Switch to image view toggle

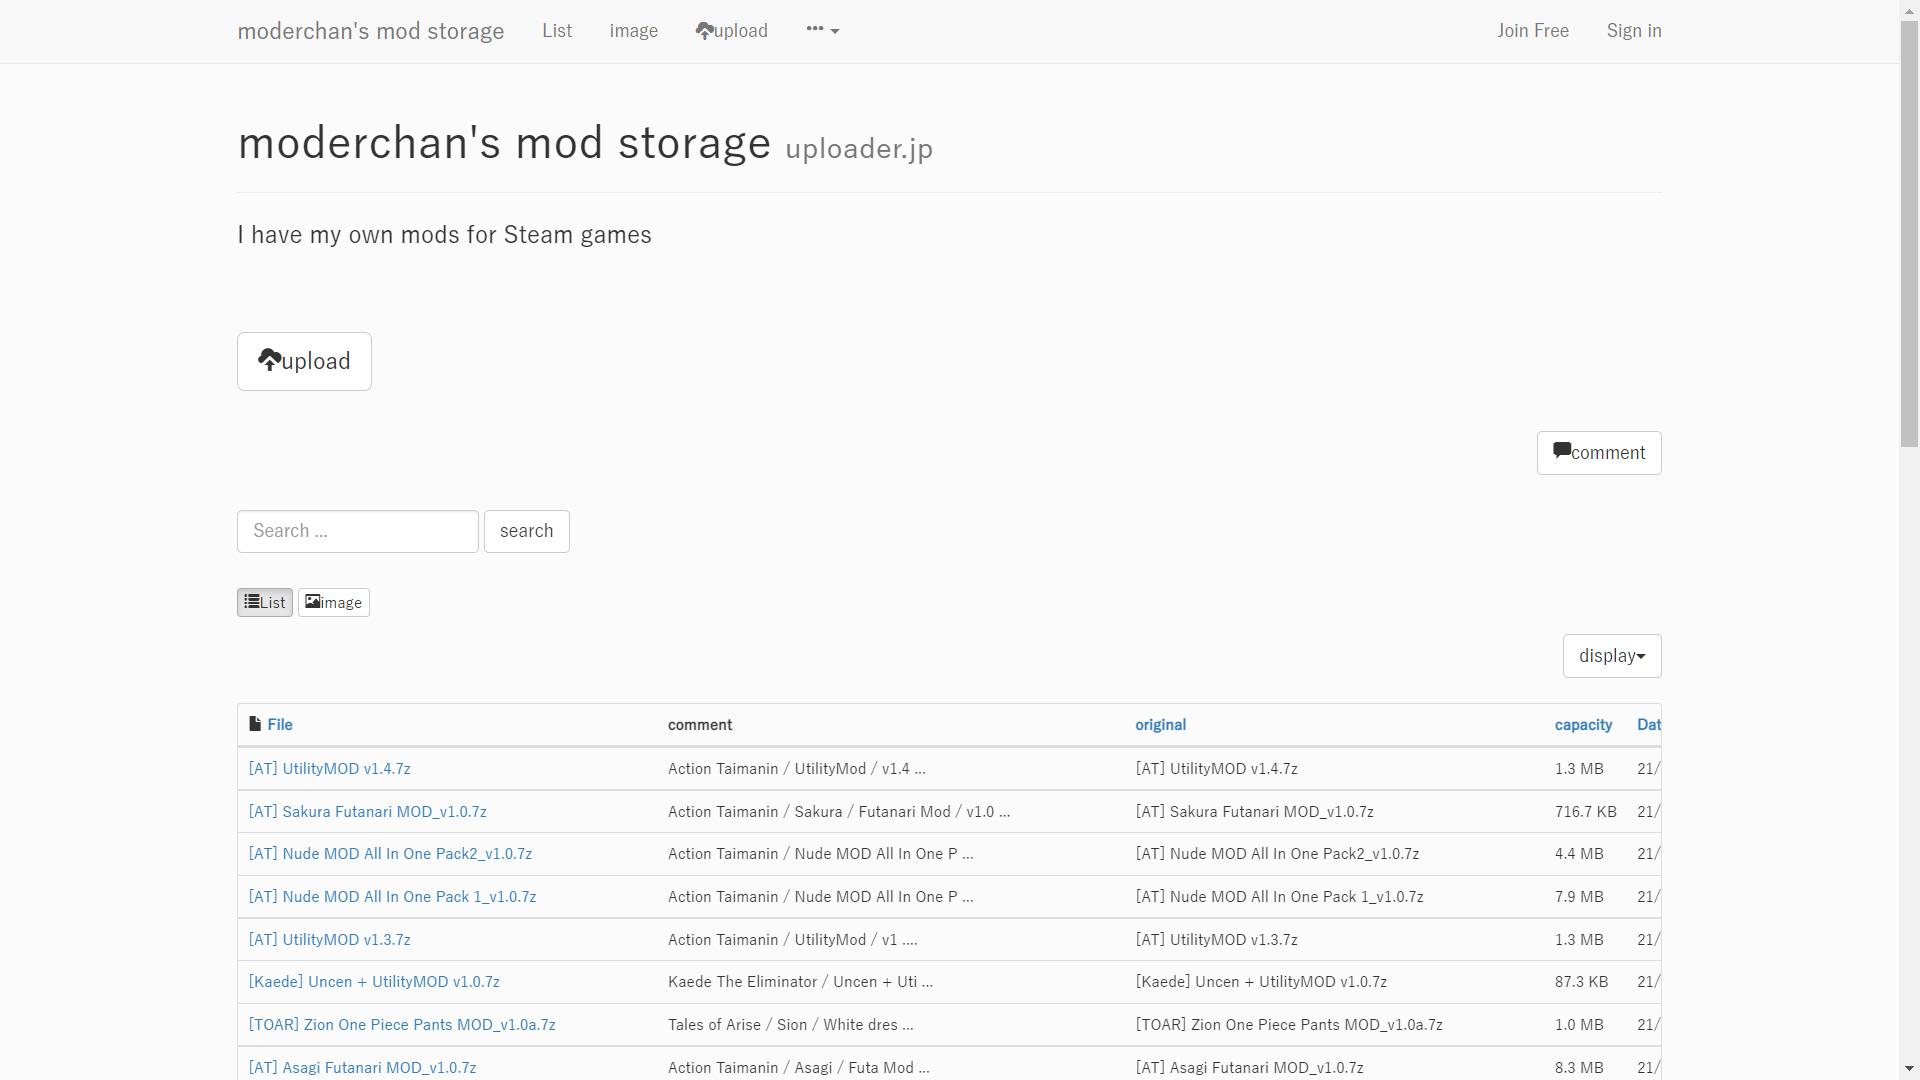coord(334,602)
